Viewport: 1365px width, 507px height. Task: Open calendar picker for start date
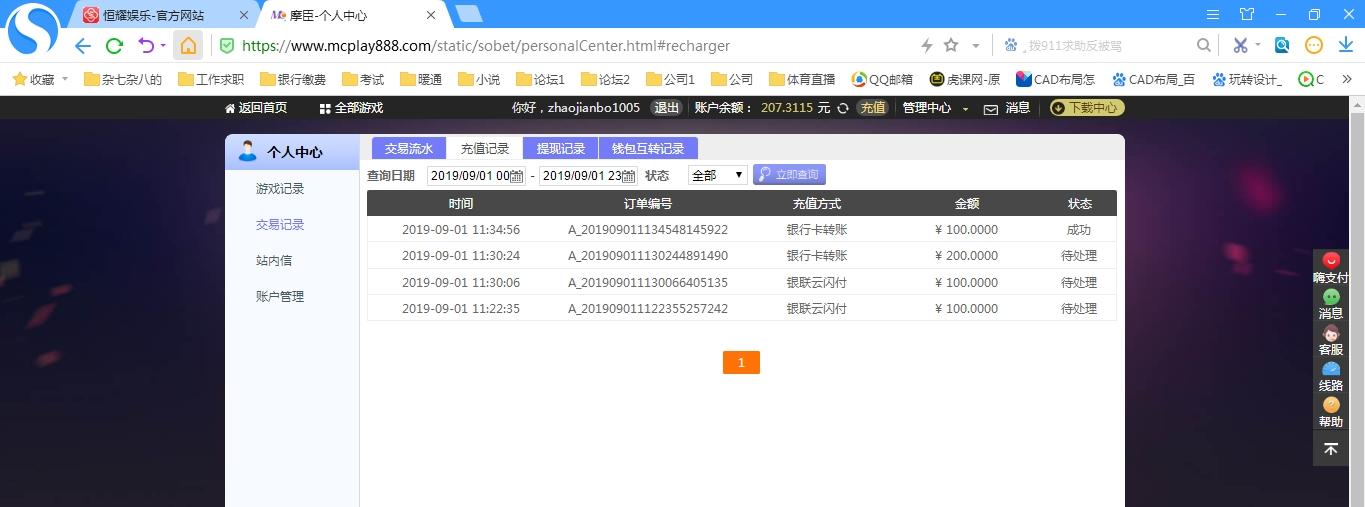click(517, 176)
